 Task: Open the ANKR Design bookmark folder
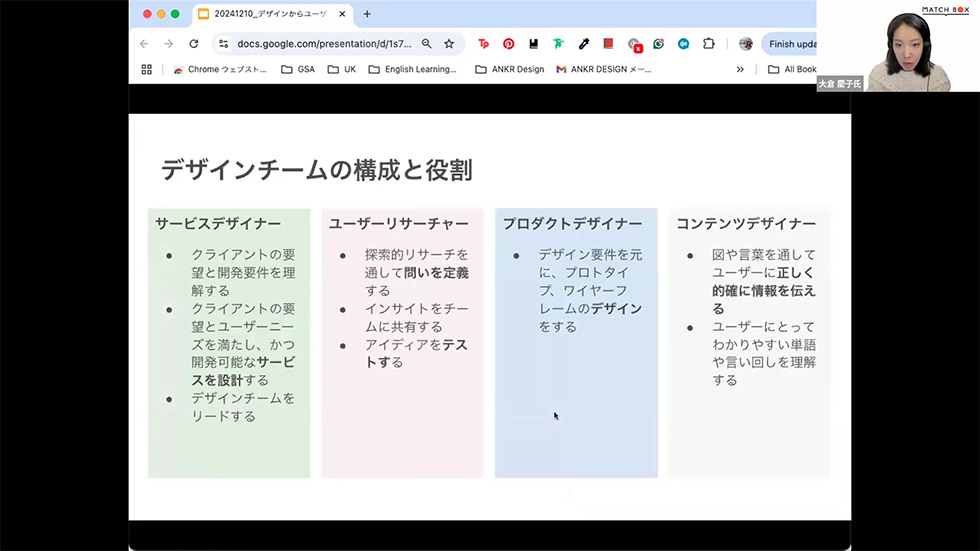tap(510, 69)
